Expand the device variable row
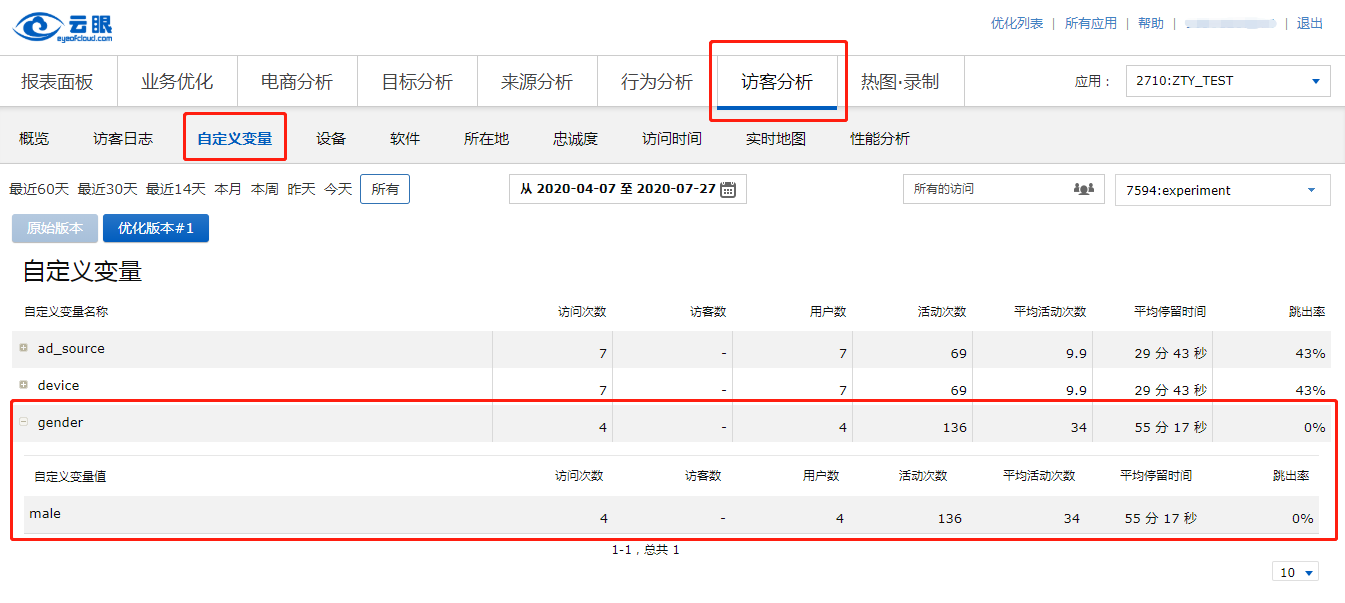 pos(24,385)
